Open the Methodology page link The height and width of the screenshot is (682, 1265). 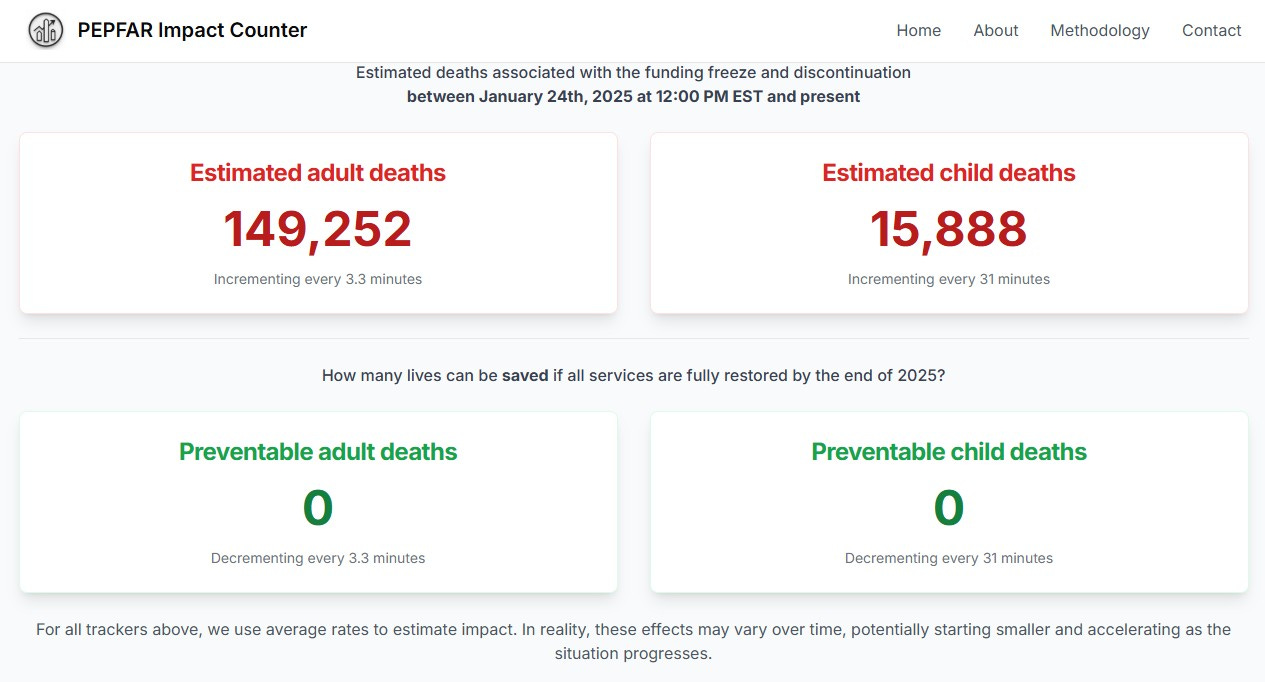[1099, 31]
